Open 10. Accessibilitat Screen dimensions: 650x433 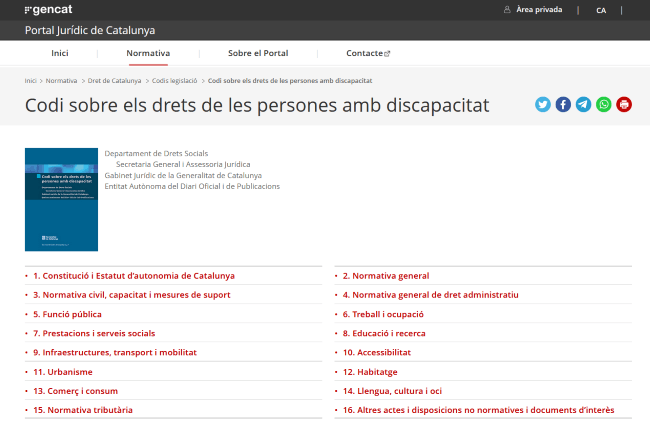(377, 353)
